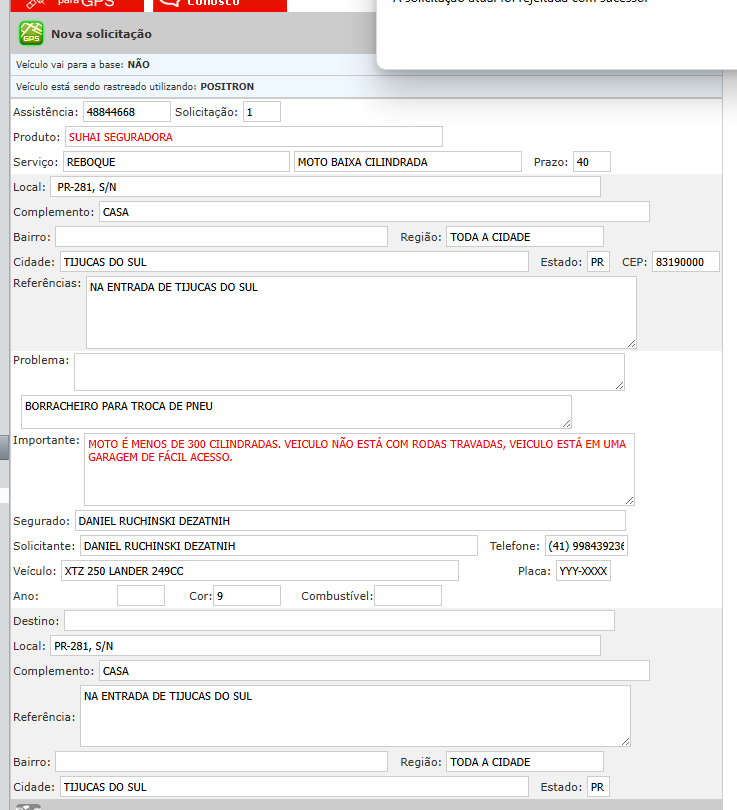
Task: Focus the empty Combustível field
Action: 408,596
